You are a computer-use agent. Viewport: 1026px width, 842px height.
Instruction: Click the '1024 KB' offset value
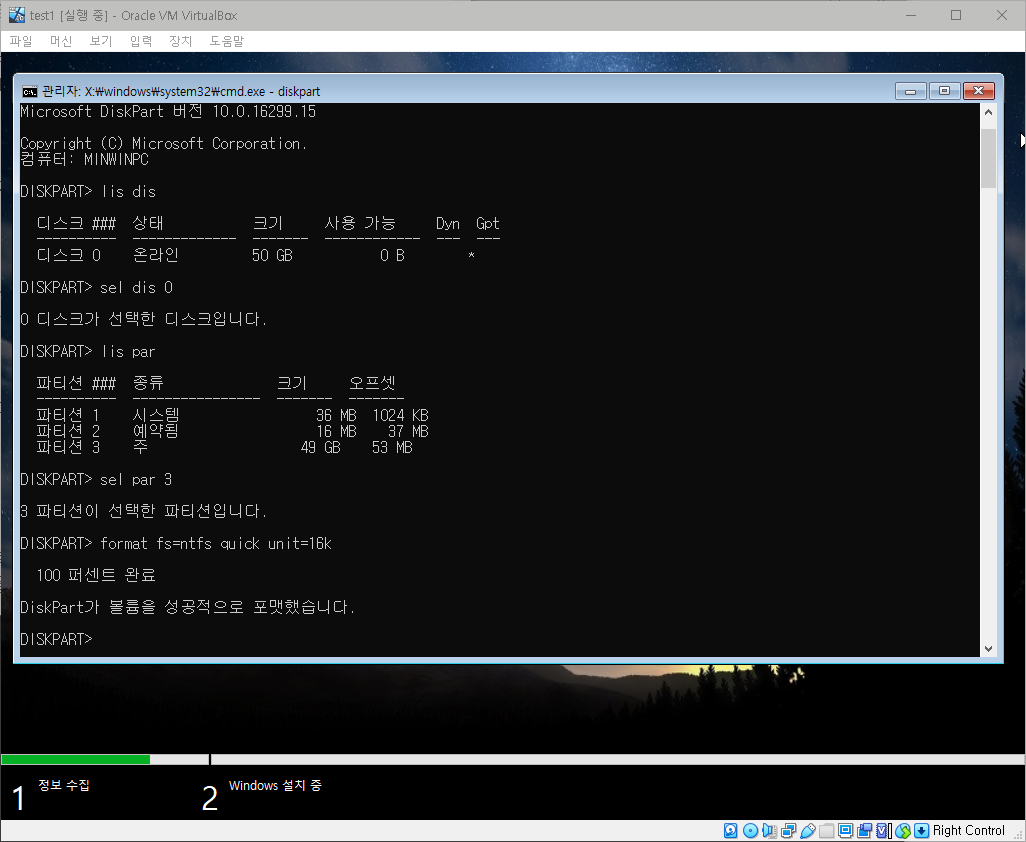(400, 415)
